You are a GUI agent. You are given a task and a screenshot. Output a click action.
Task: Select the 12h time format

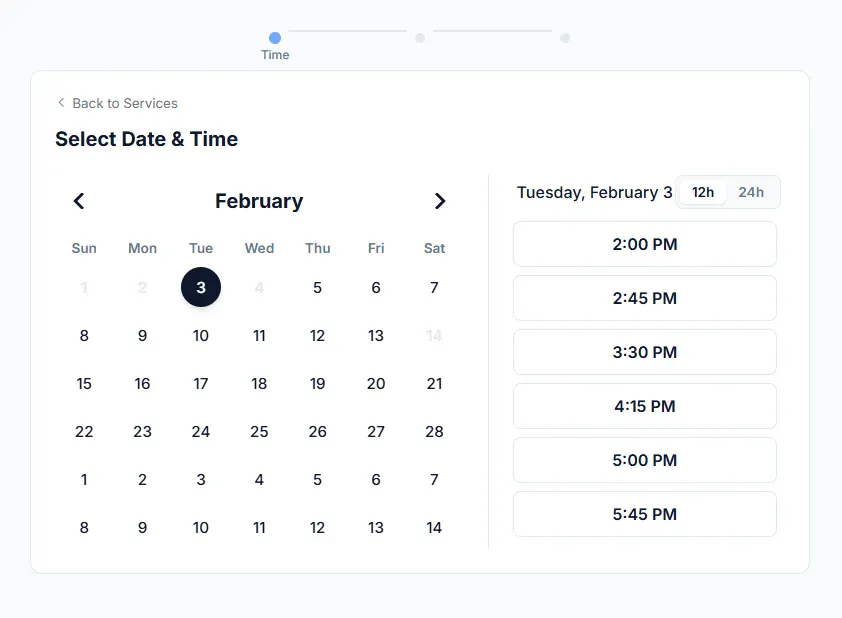pos(703,192)
